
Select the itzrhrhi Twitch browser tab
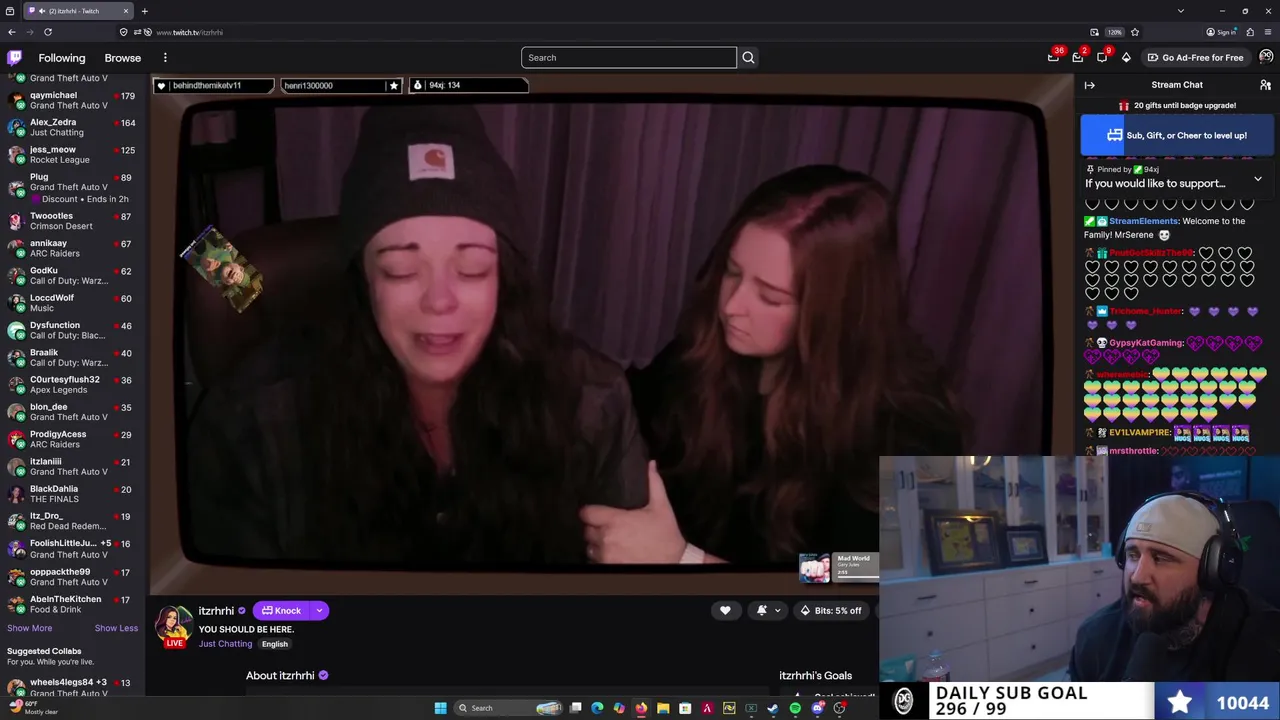click(78, 11)
